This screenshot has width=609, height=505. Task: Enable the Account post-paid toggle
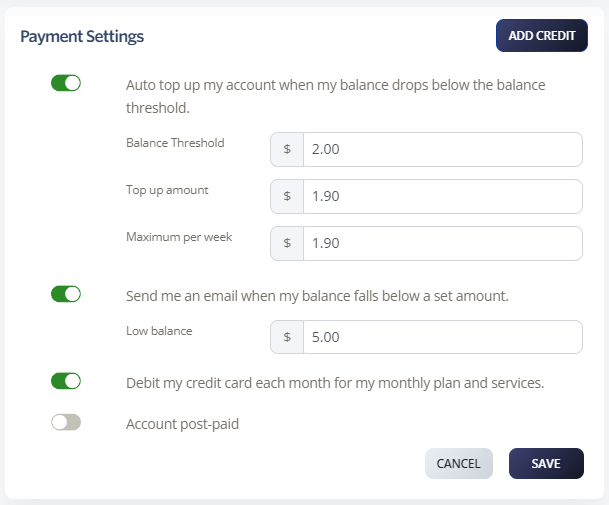(66, 423)
